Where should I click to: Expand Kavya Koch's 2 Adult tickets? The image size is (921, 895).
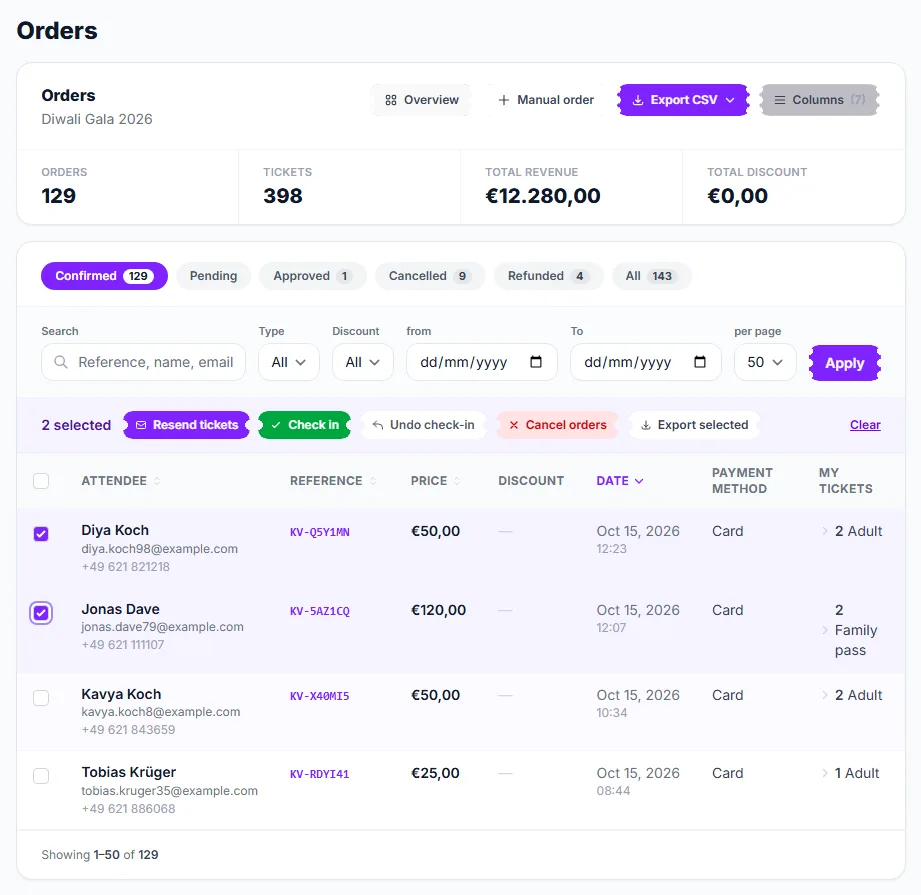[825, 695]
